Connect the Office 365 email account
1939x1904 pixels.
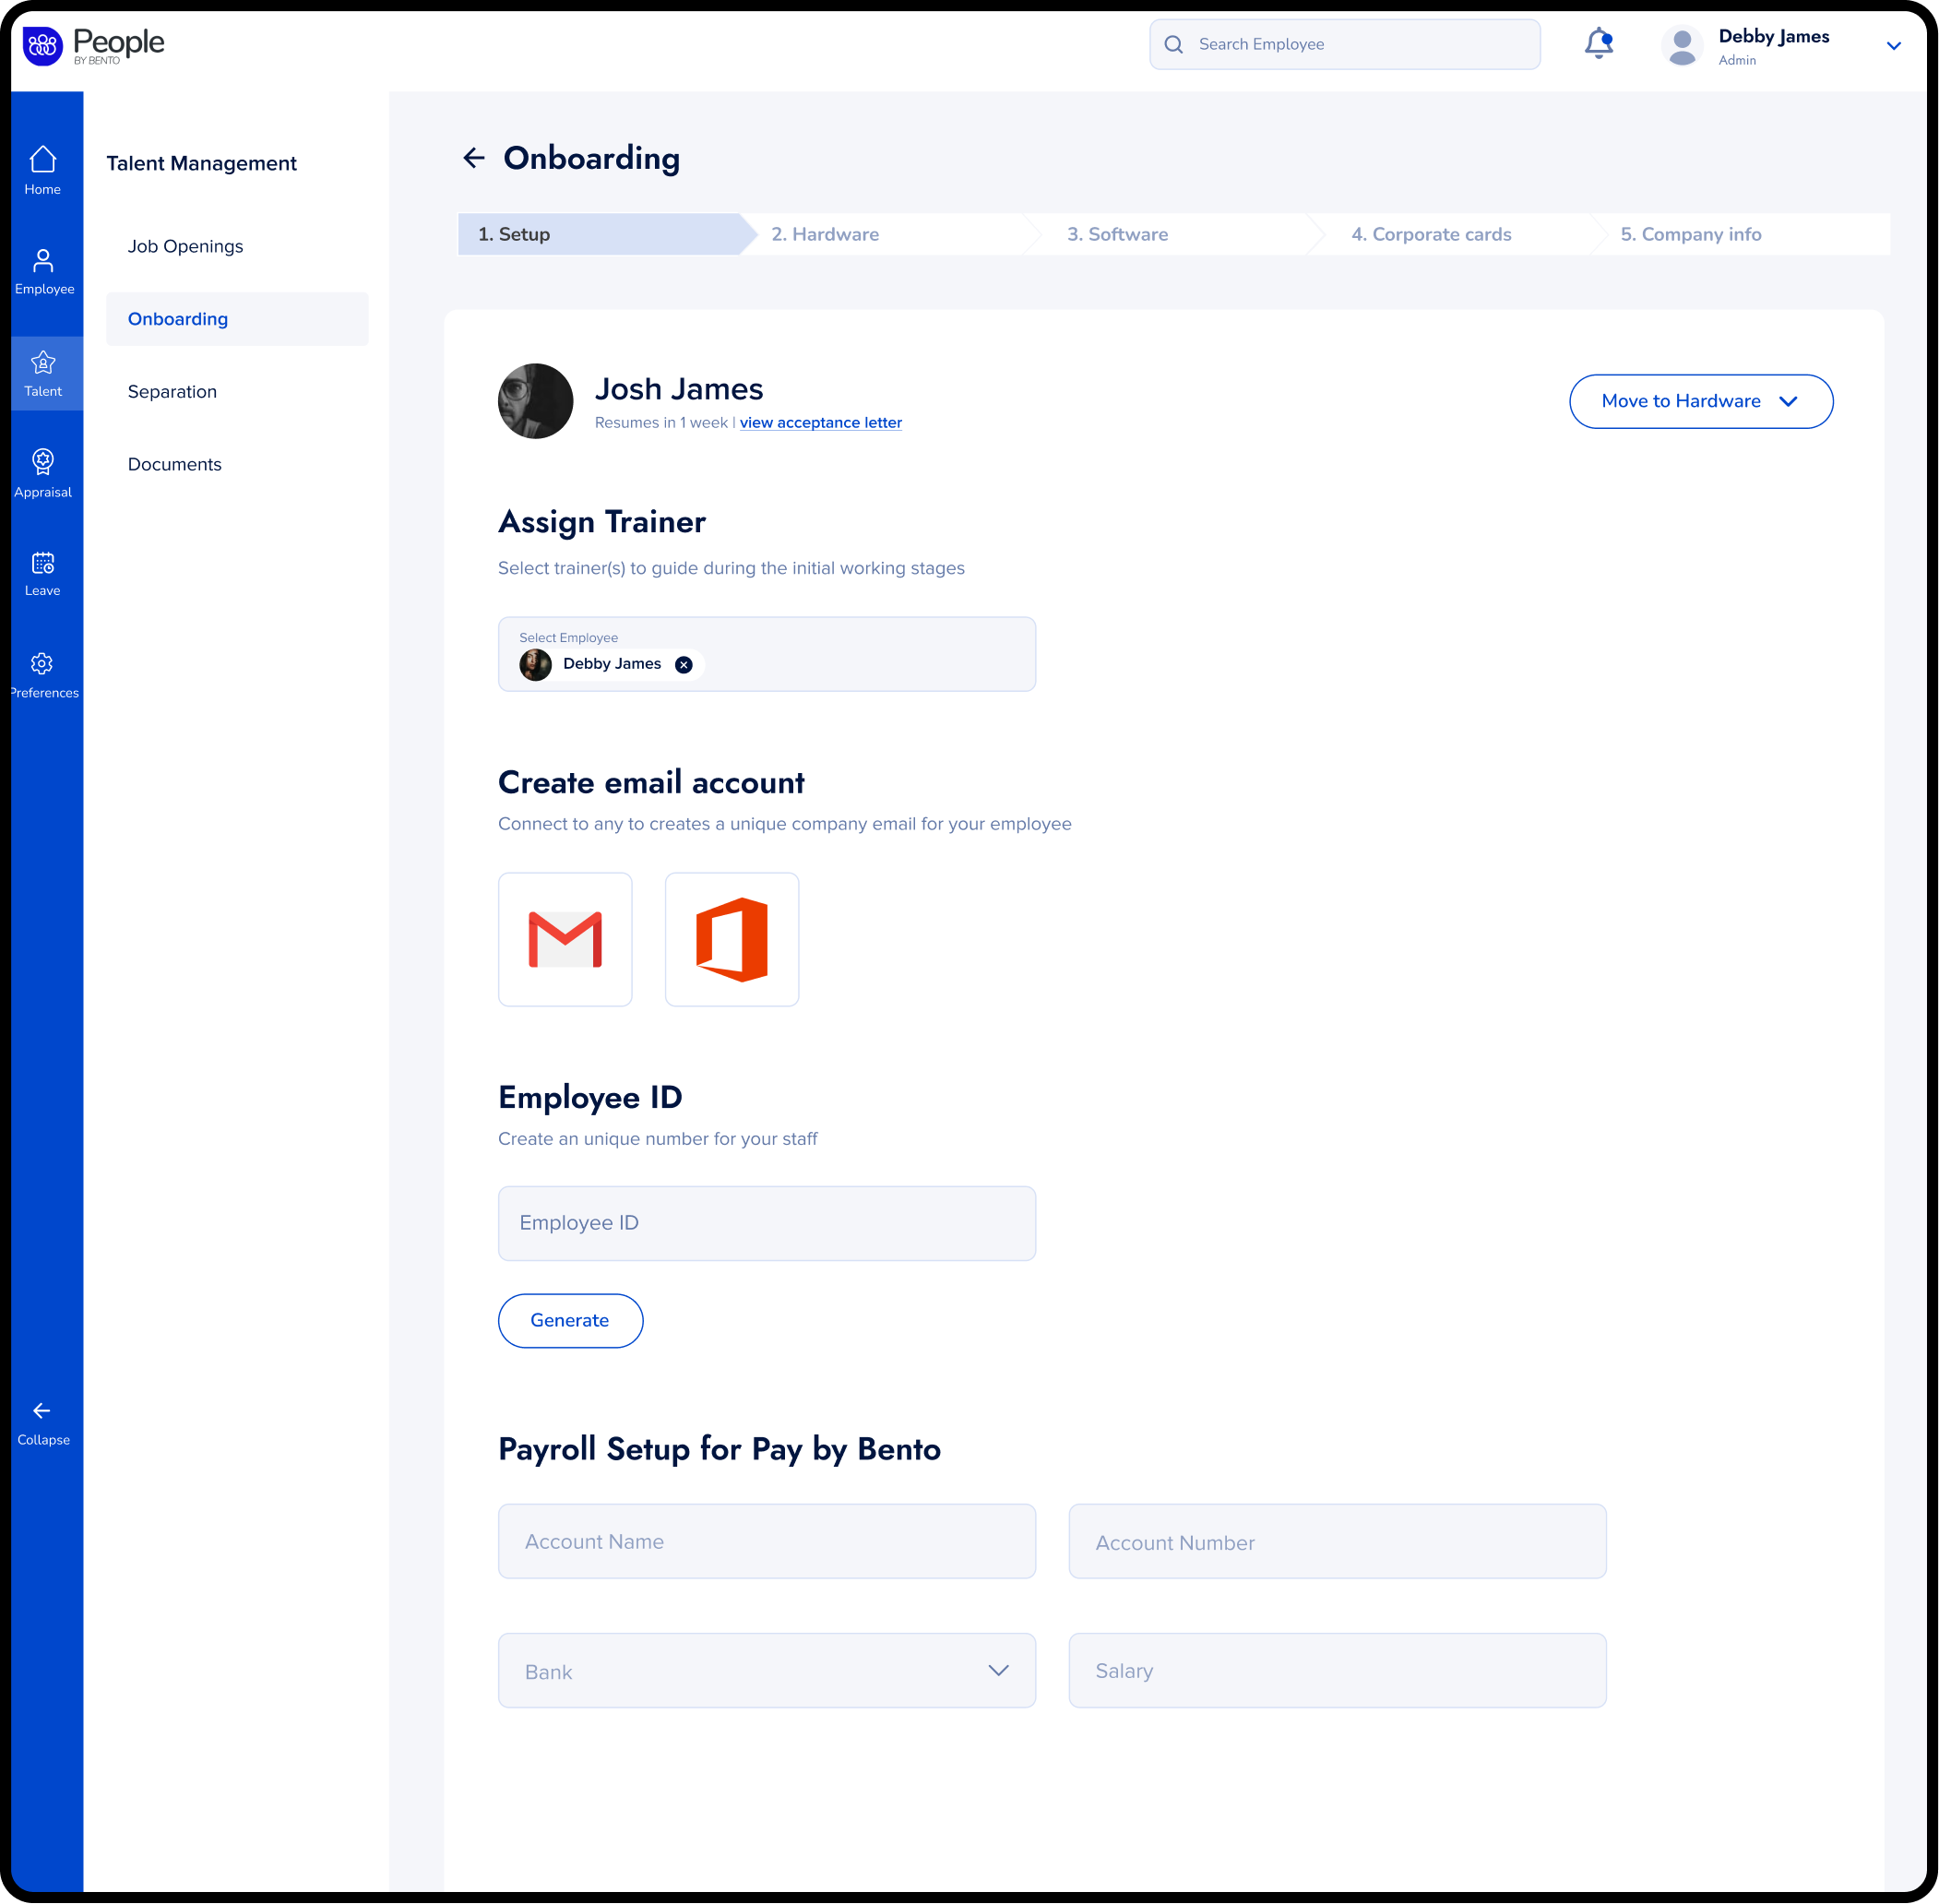[x=732, y=939]
